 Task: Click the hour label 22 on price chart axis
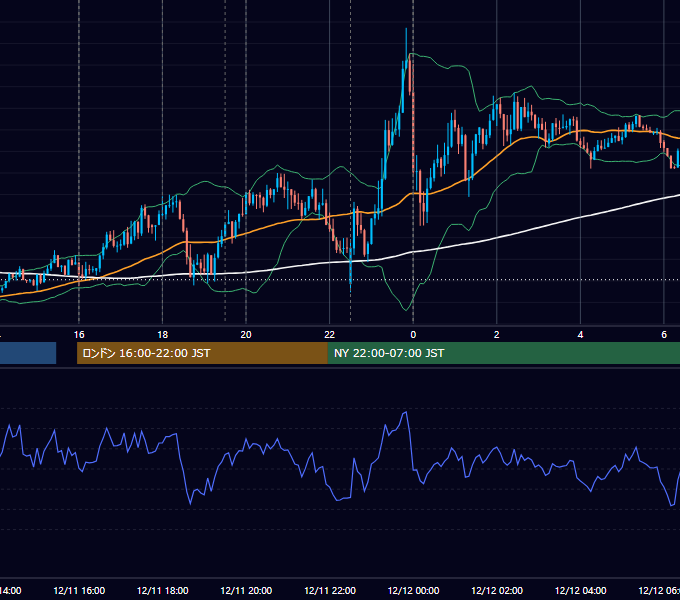[330, 335]
